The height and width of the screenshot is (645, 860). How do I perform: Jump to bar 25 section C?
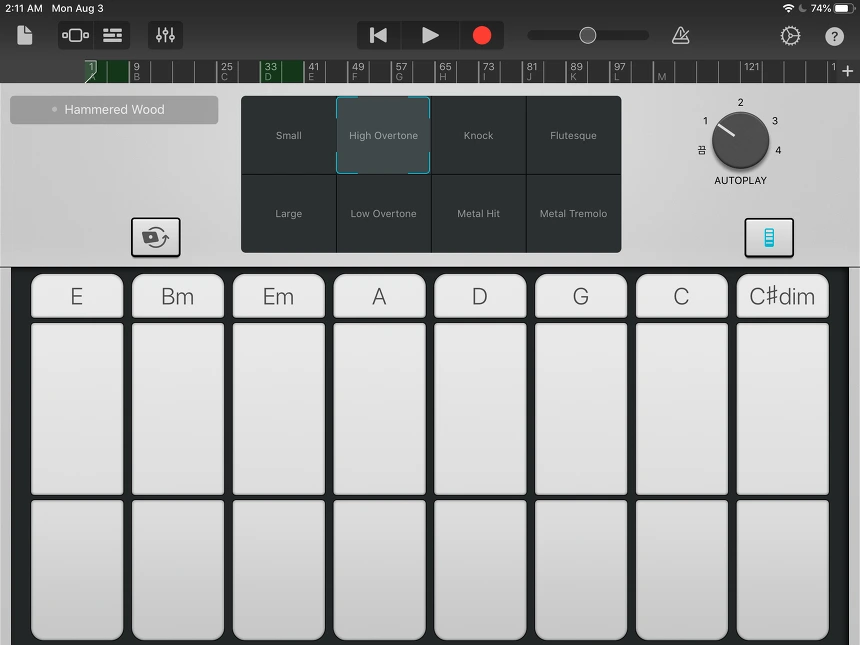click(x=226, y=71)
